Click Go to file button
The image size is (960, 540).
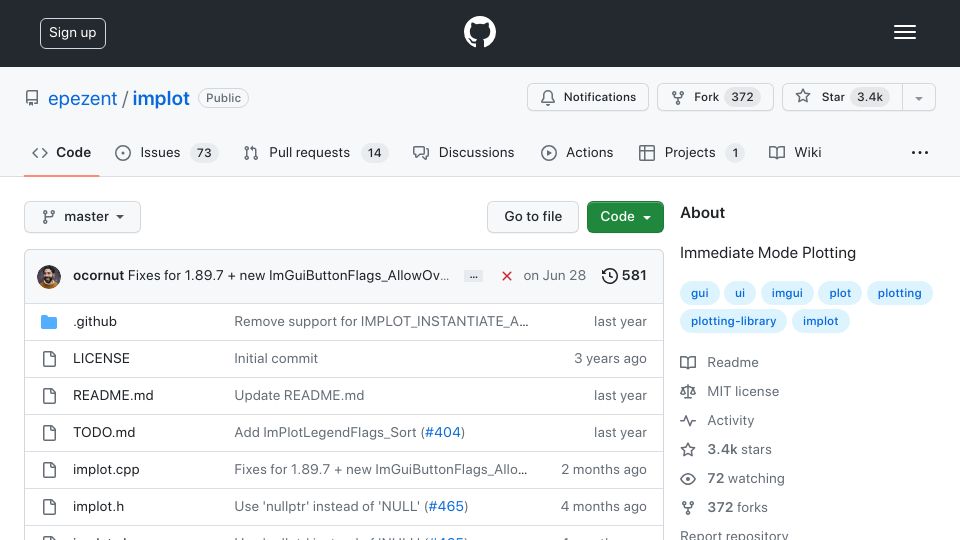click(x=533, y=217)
